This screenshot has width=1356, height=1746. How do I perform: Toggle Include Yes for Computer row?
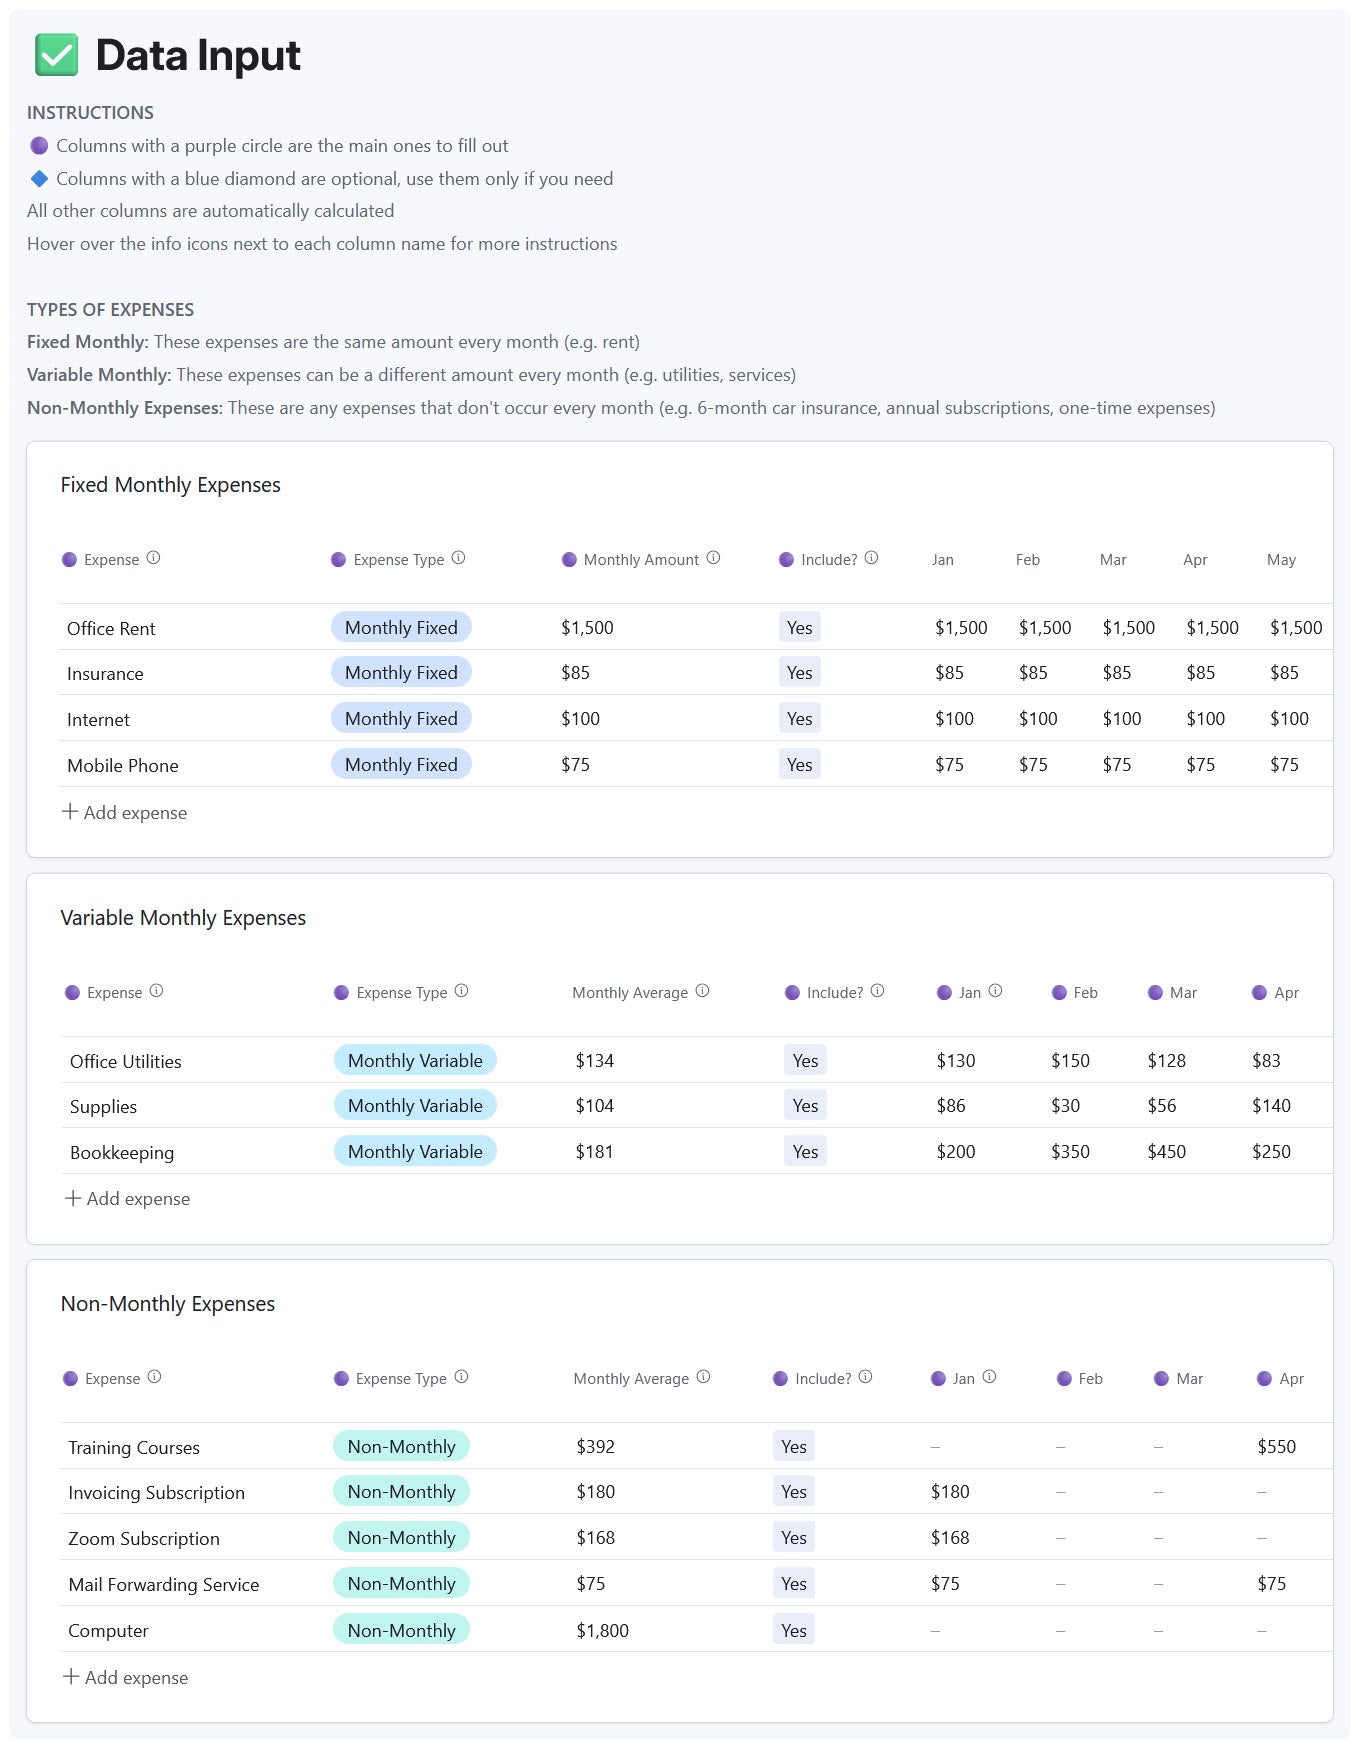[793, 1630]
